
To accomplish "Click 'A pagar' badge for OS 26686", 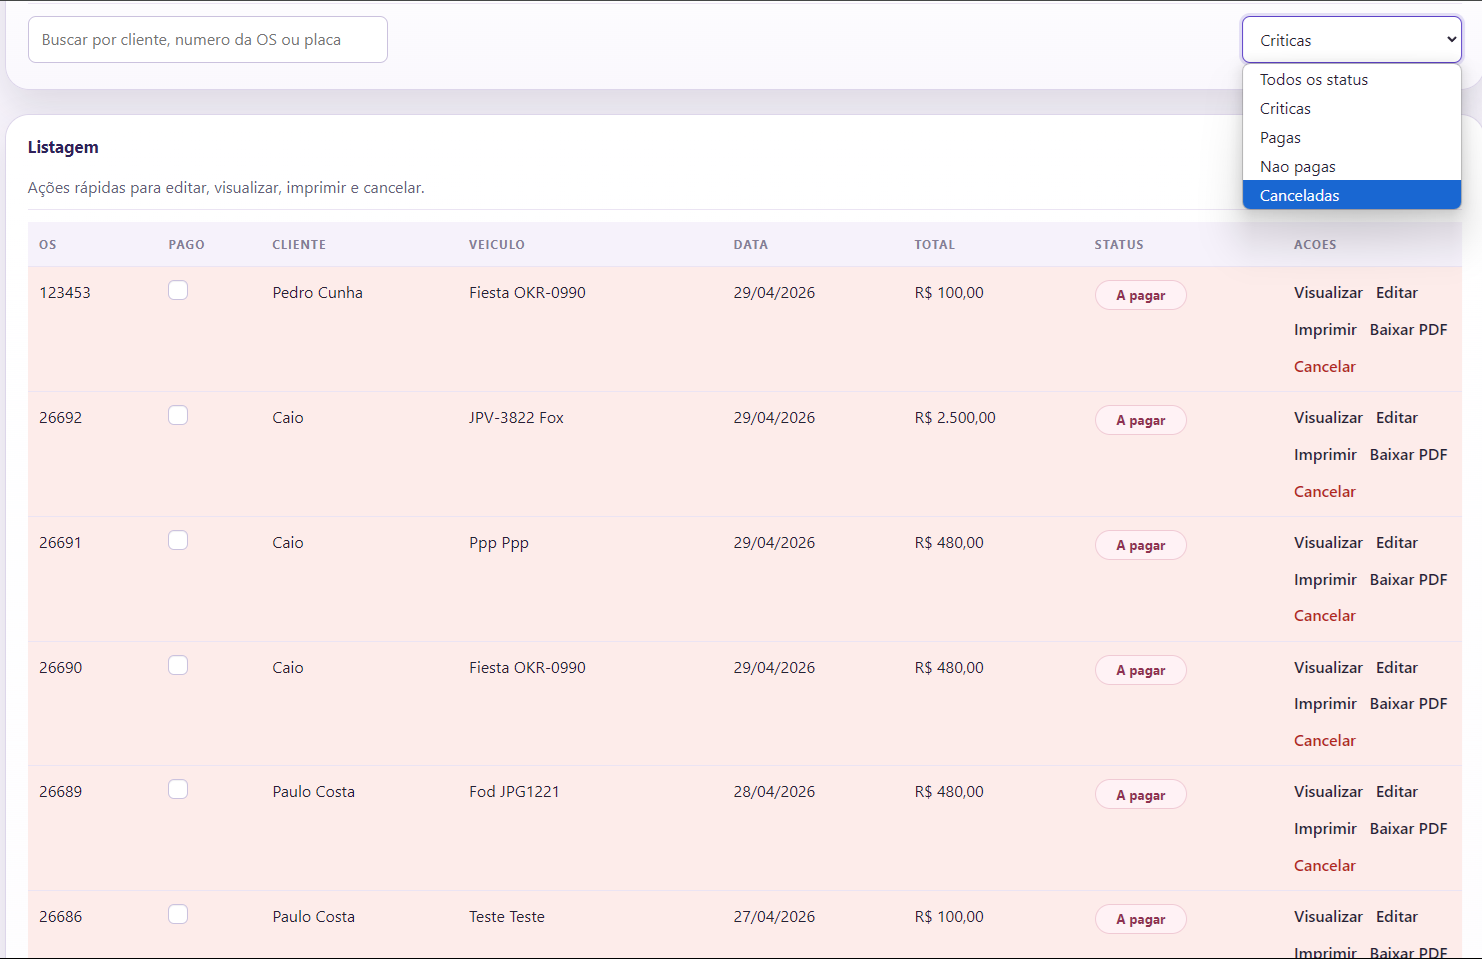I will coord(1141,919).
